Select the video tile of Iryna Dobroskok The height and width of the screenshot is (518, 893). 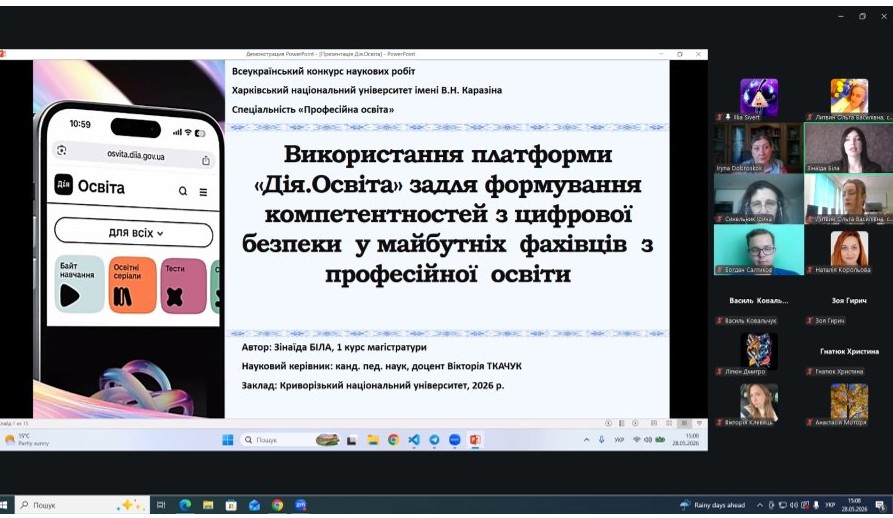(758, 148)
